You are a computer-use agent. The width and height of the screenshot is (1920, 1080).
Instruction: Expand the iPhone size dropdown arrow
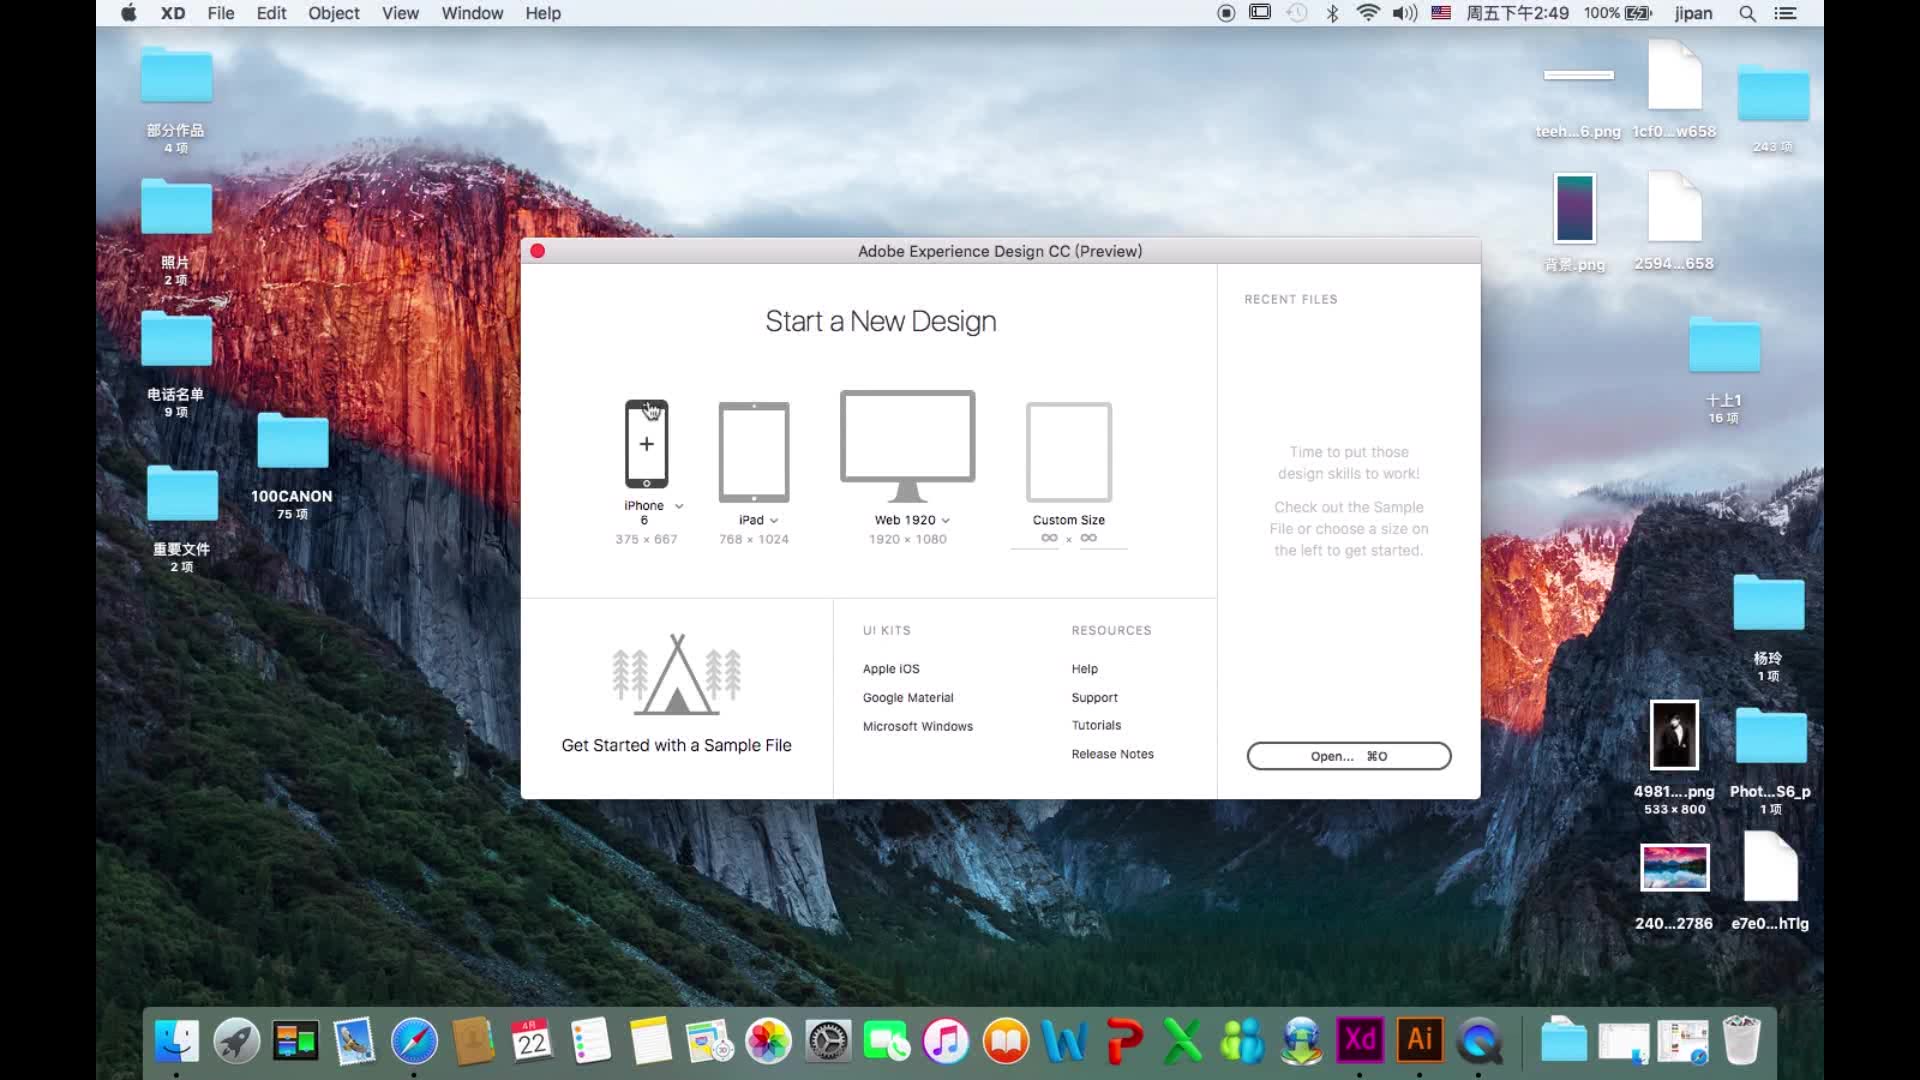pos(679,506)
